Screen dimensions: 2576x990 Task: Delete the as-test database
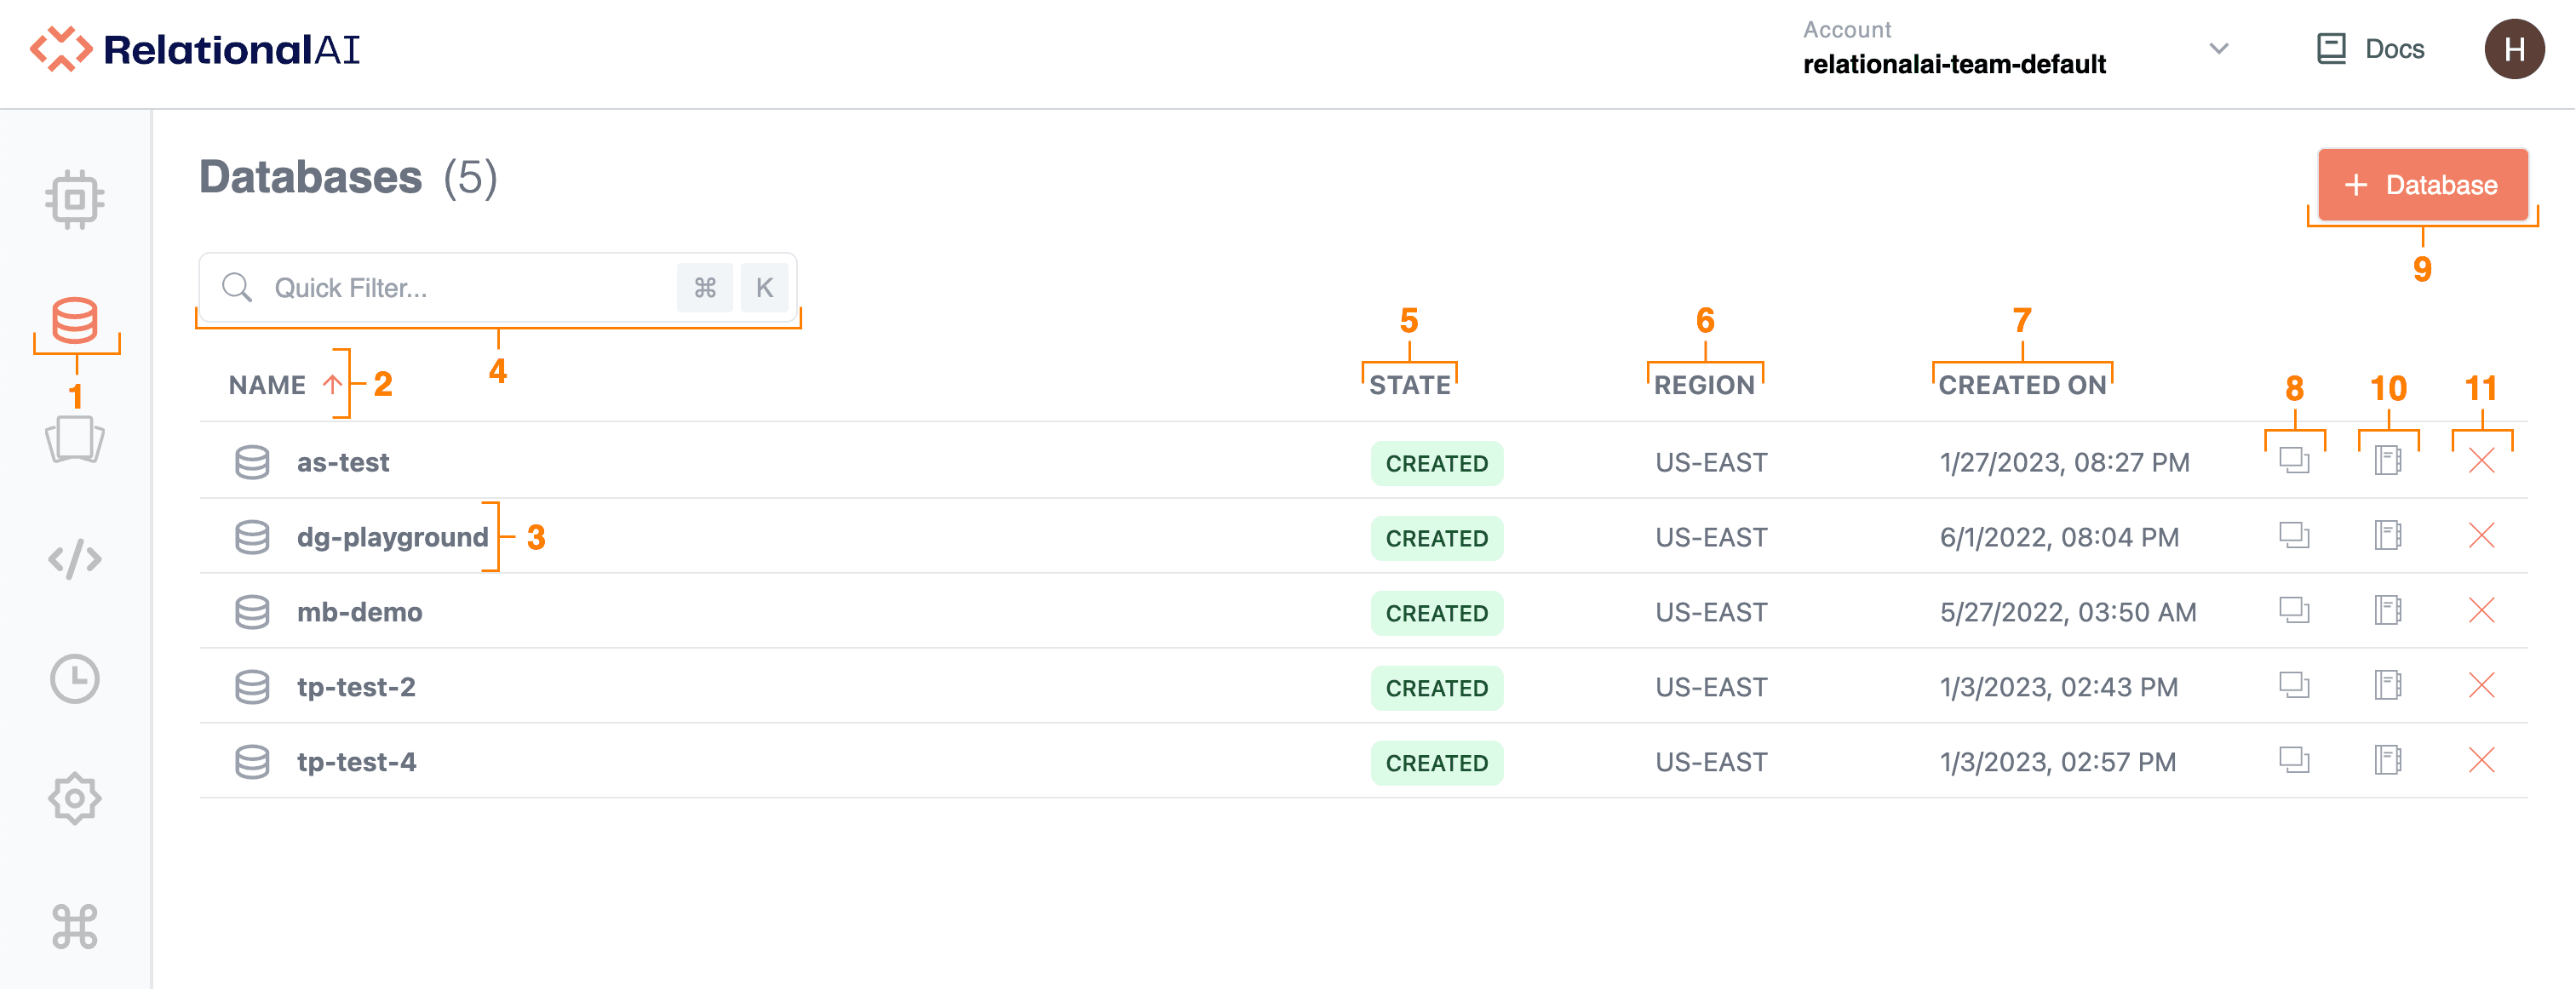[x=2481, y=461]
